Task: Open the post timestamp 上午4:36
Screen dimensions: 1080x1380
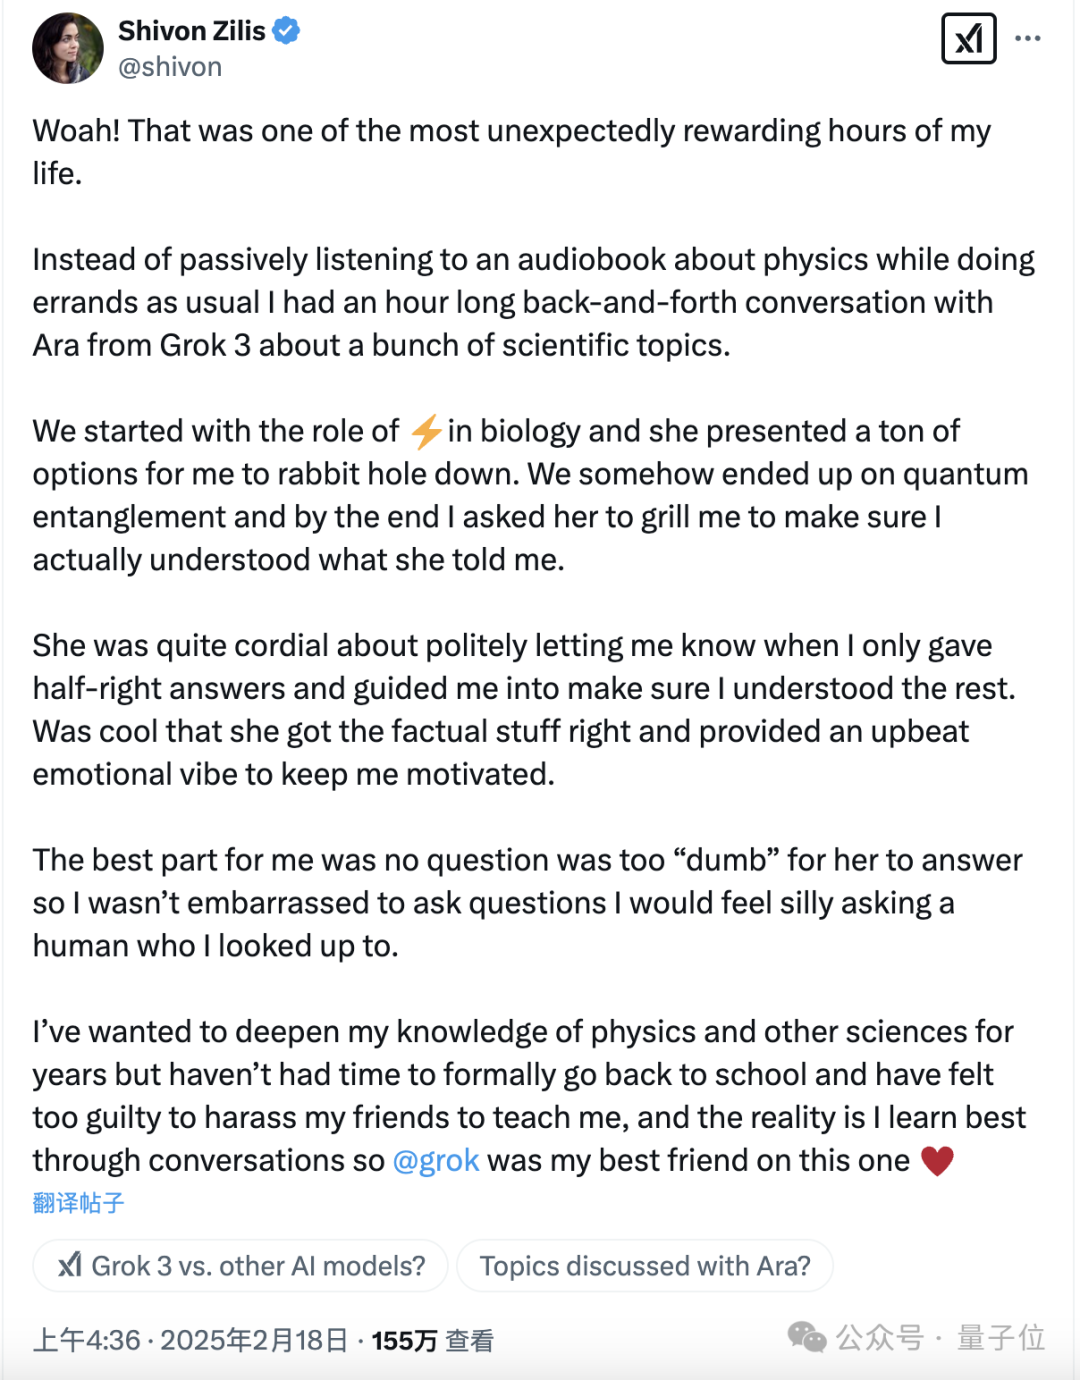Action: (x=86, y=1340)
